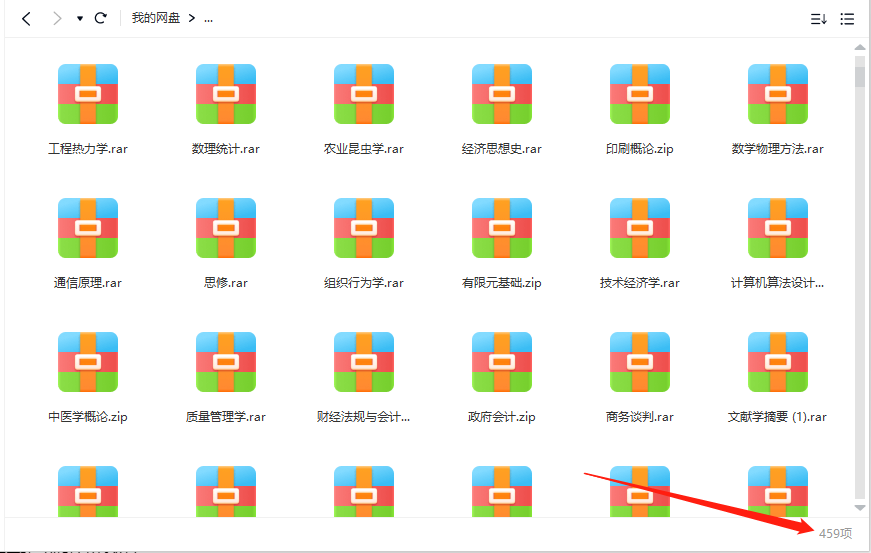Click the 有限元基础.zip file icon
871x553 pixels.
502,228
